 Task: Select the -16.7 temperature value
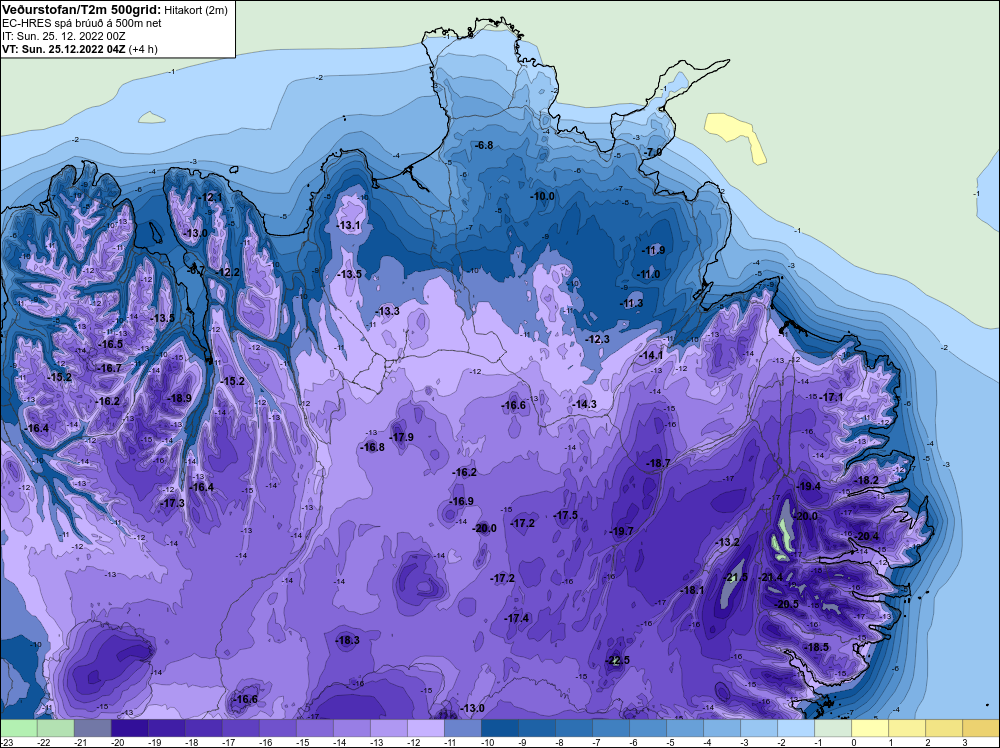pyautogui.click(x=109, y=368)
